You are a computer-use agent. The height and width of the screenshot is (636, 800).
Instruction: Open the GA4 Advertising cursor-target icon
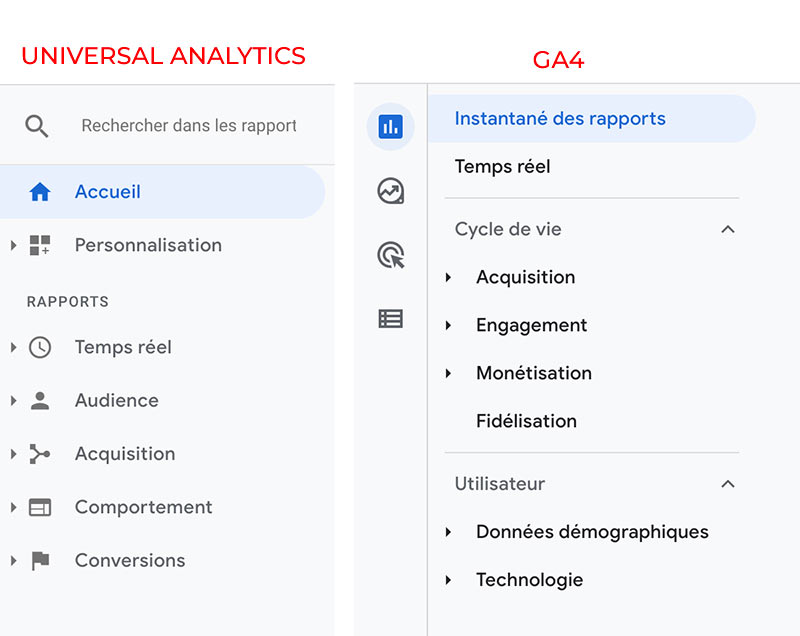click(x=390, y=255)
